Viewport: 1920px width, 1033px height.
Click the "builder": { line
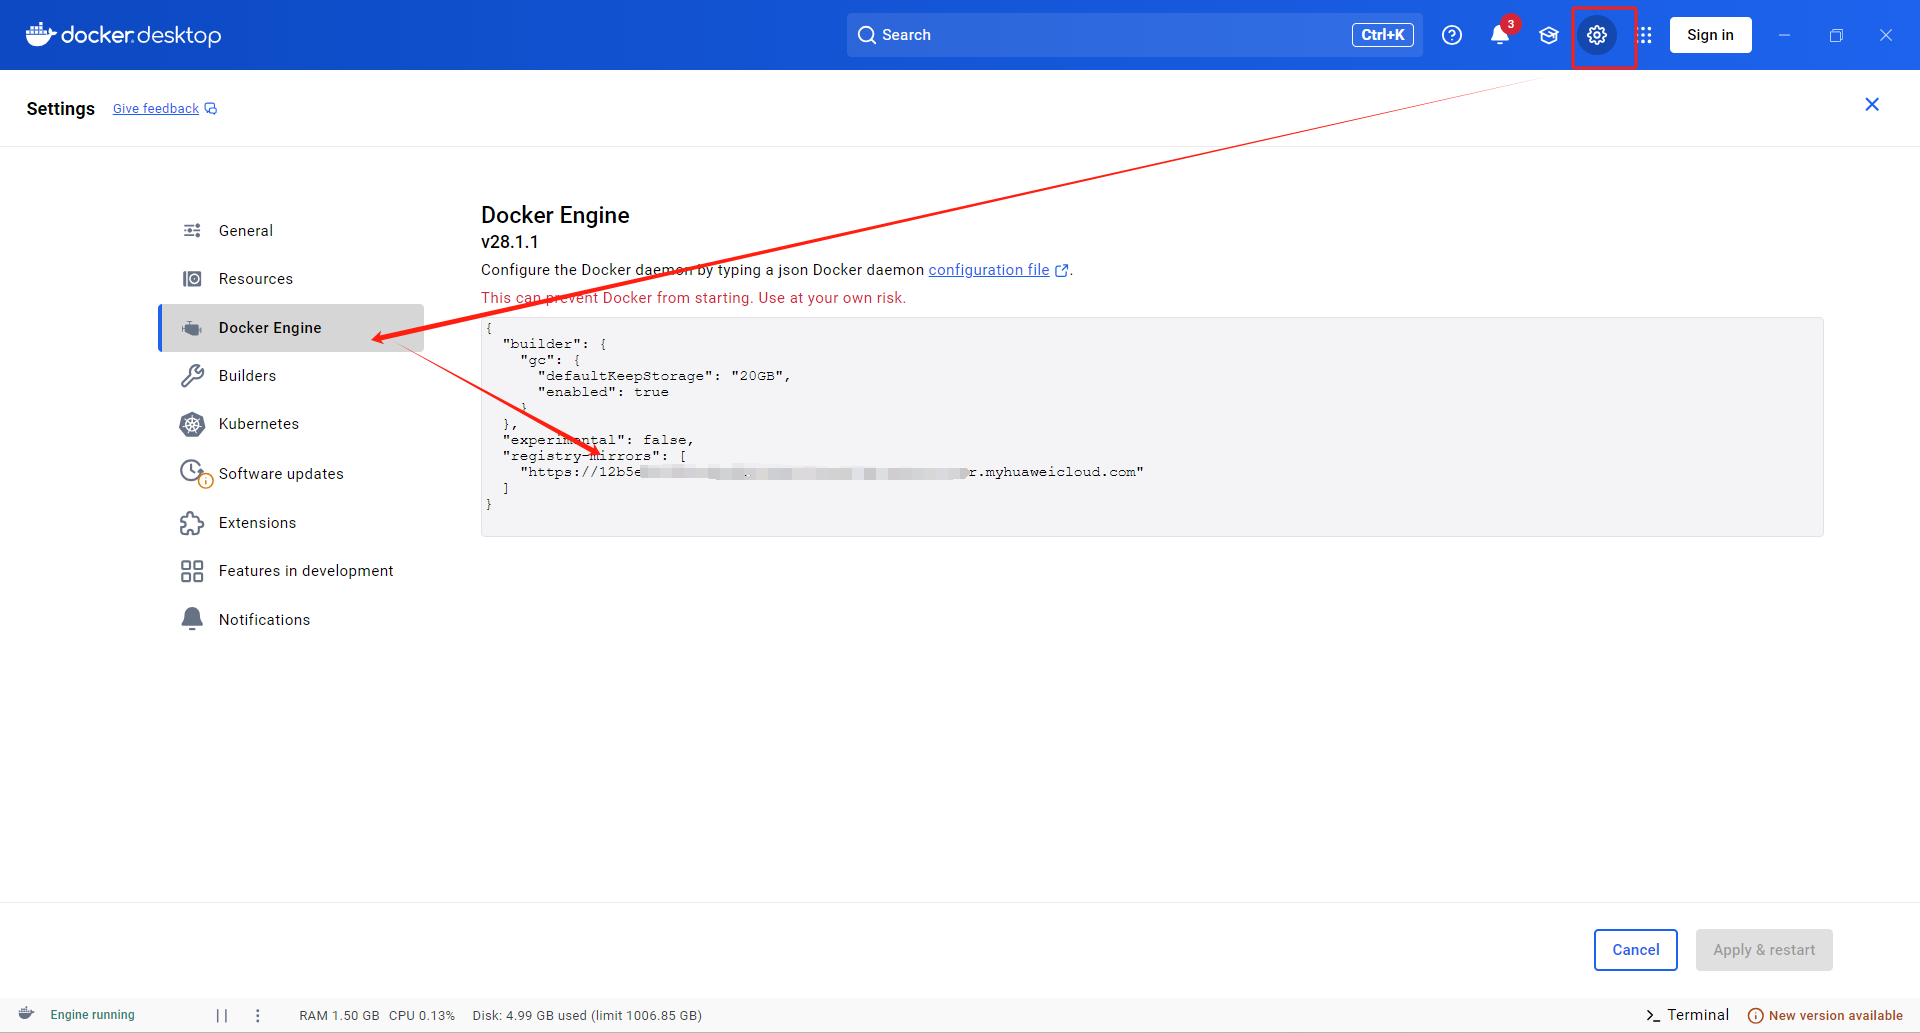[555, 344]
